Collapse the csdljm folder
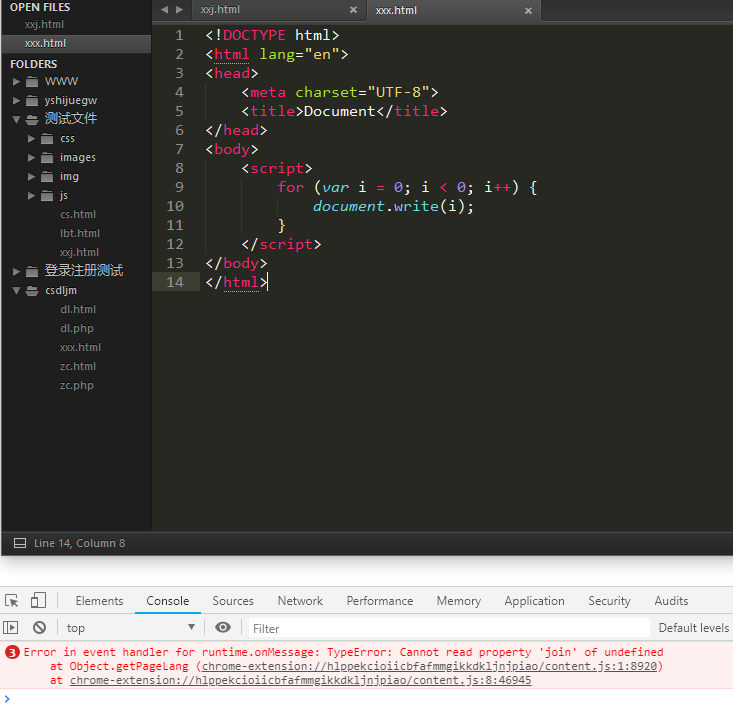Image resolution: width=733 pixels, height=707 pixels. coord(17,291)
